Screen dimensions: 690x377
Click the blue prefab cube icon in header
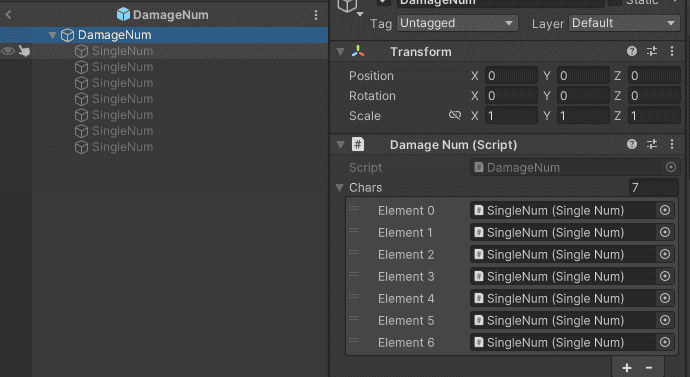click(x=123, y=15)
